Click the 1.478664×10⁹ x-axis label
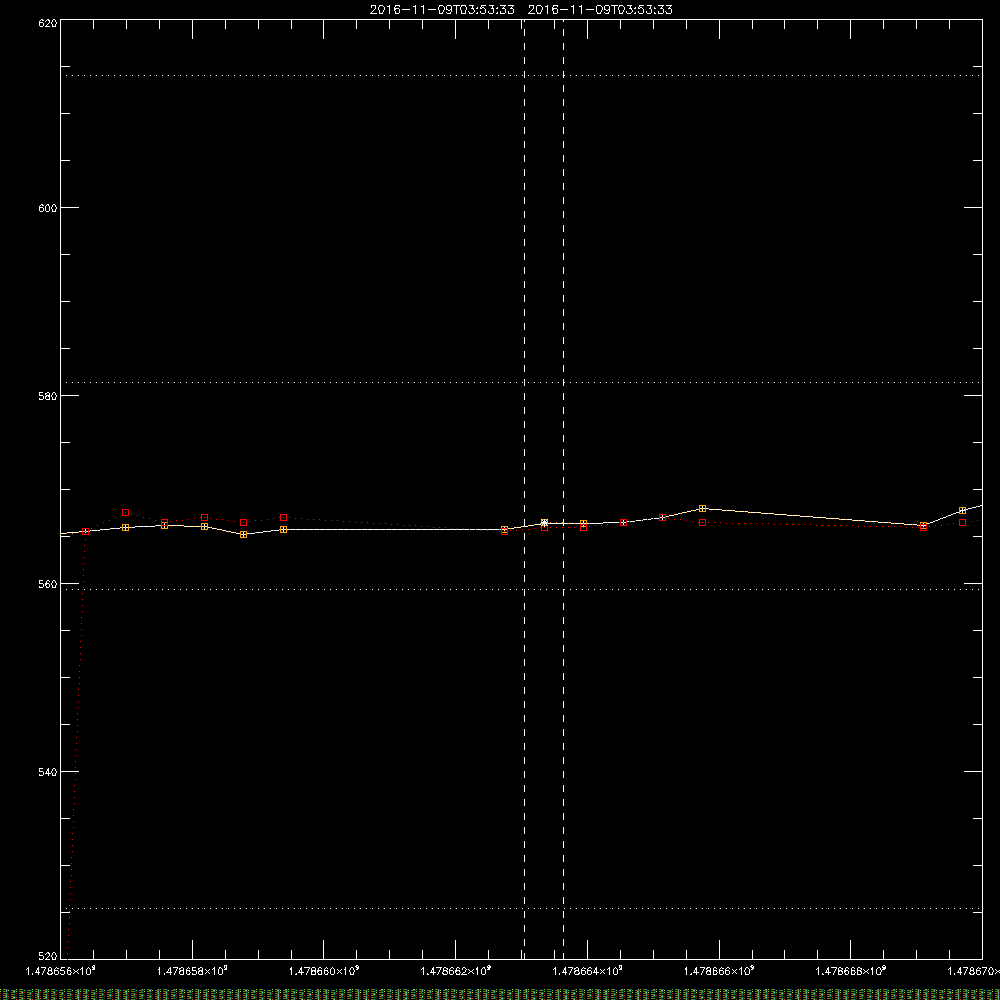Image resolution: width=1000 pixels, height=1000 pixels. coord(587,971)
